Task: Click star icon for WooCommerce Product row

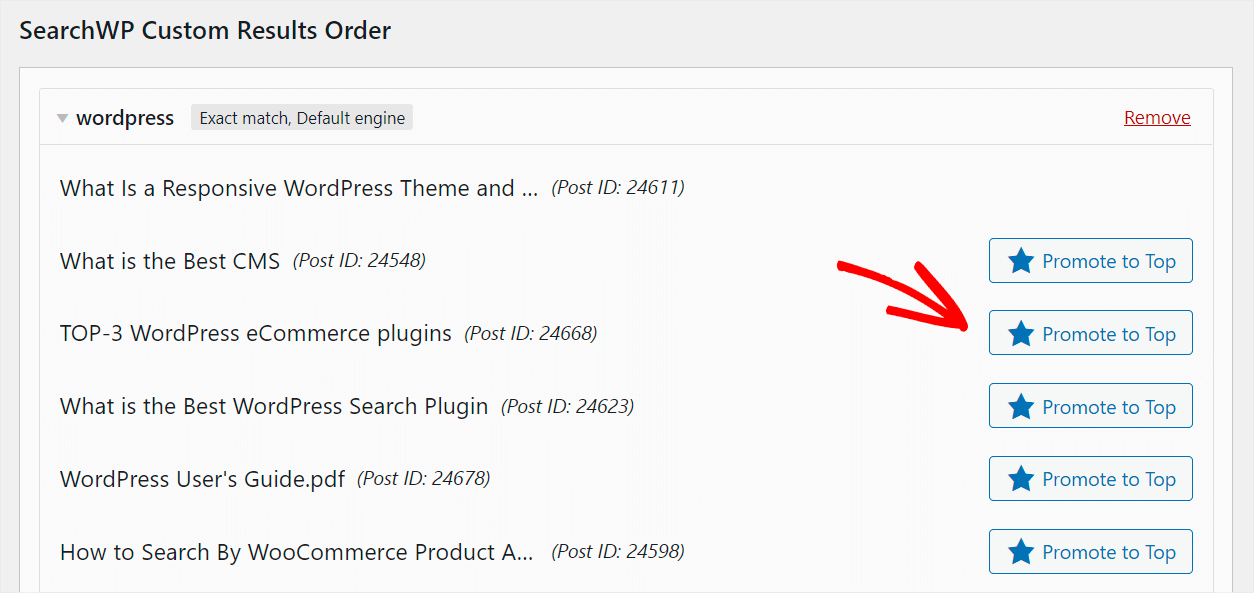Action: coord(1021,552)
